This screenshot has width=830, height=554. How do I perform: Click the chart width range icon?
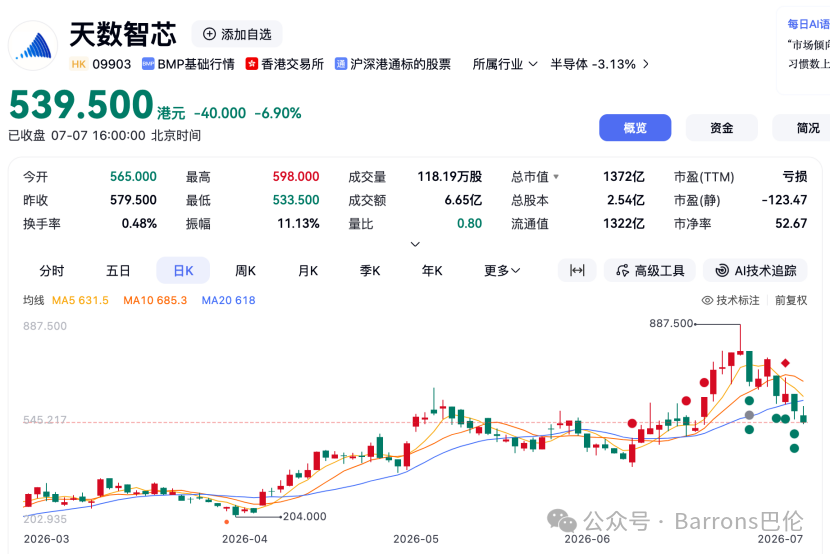coord(577,271)
